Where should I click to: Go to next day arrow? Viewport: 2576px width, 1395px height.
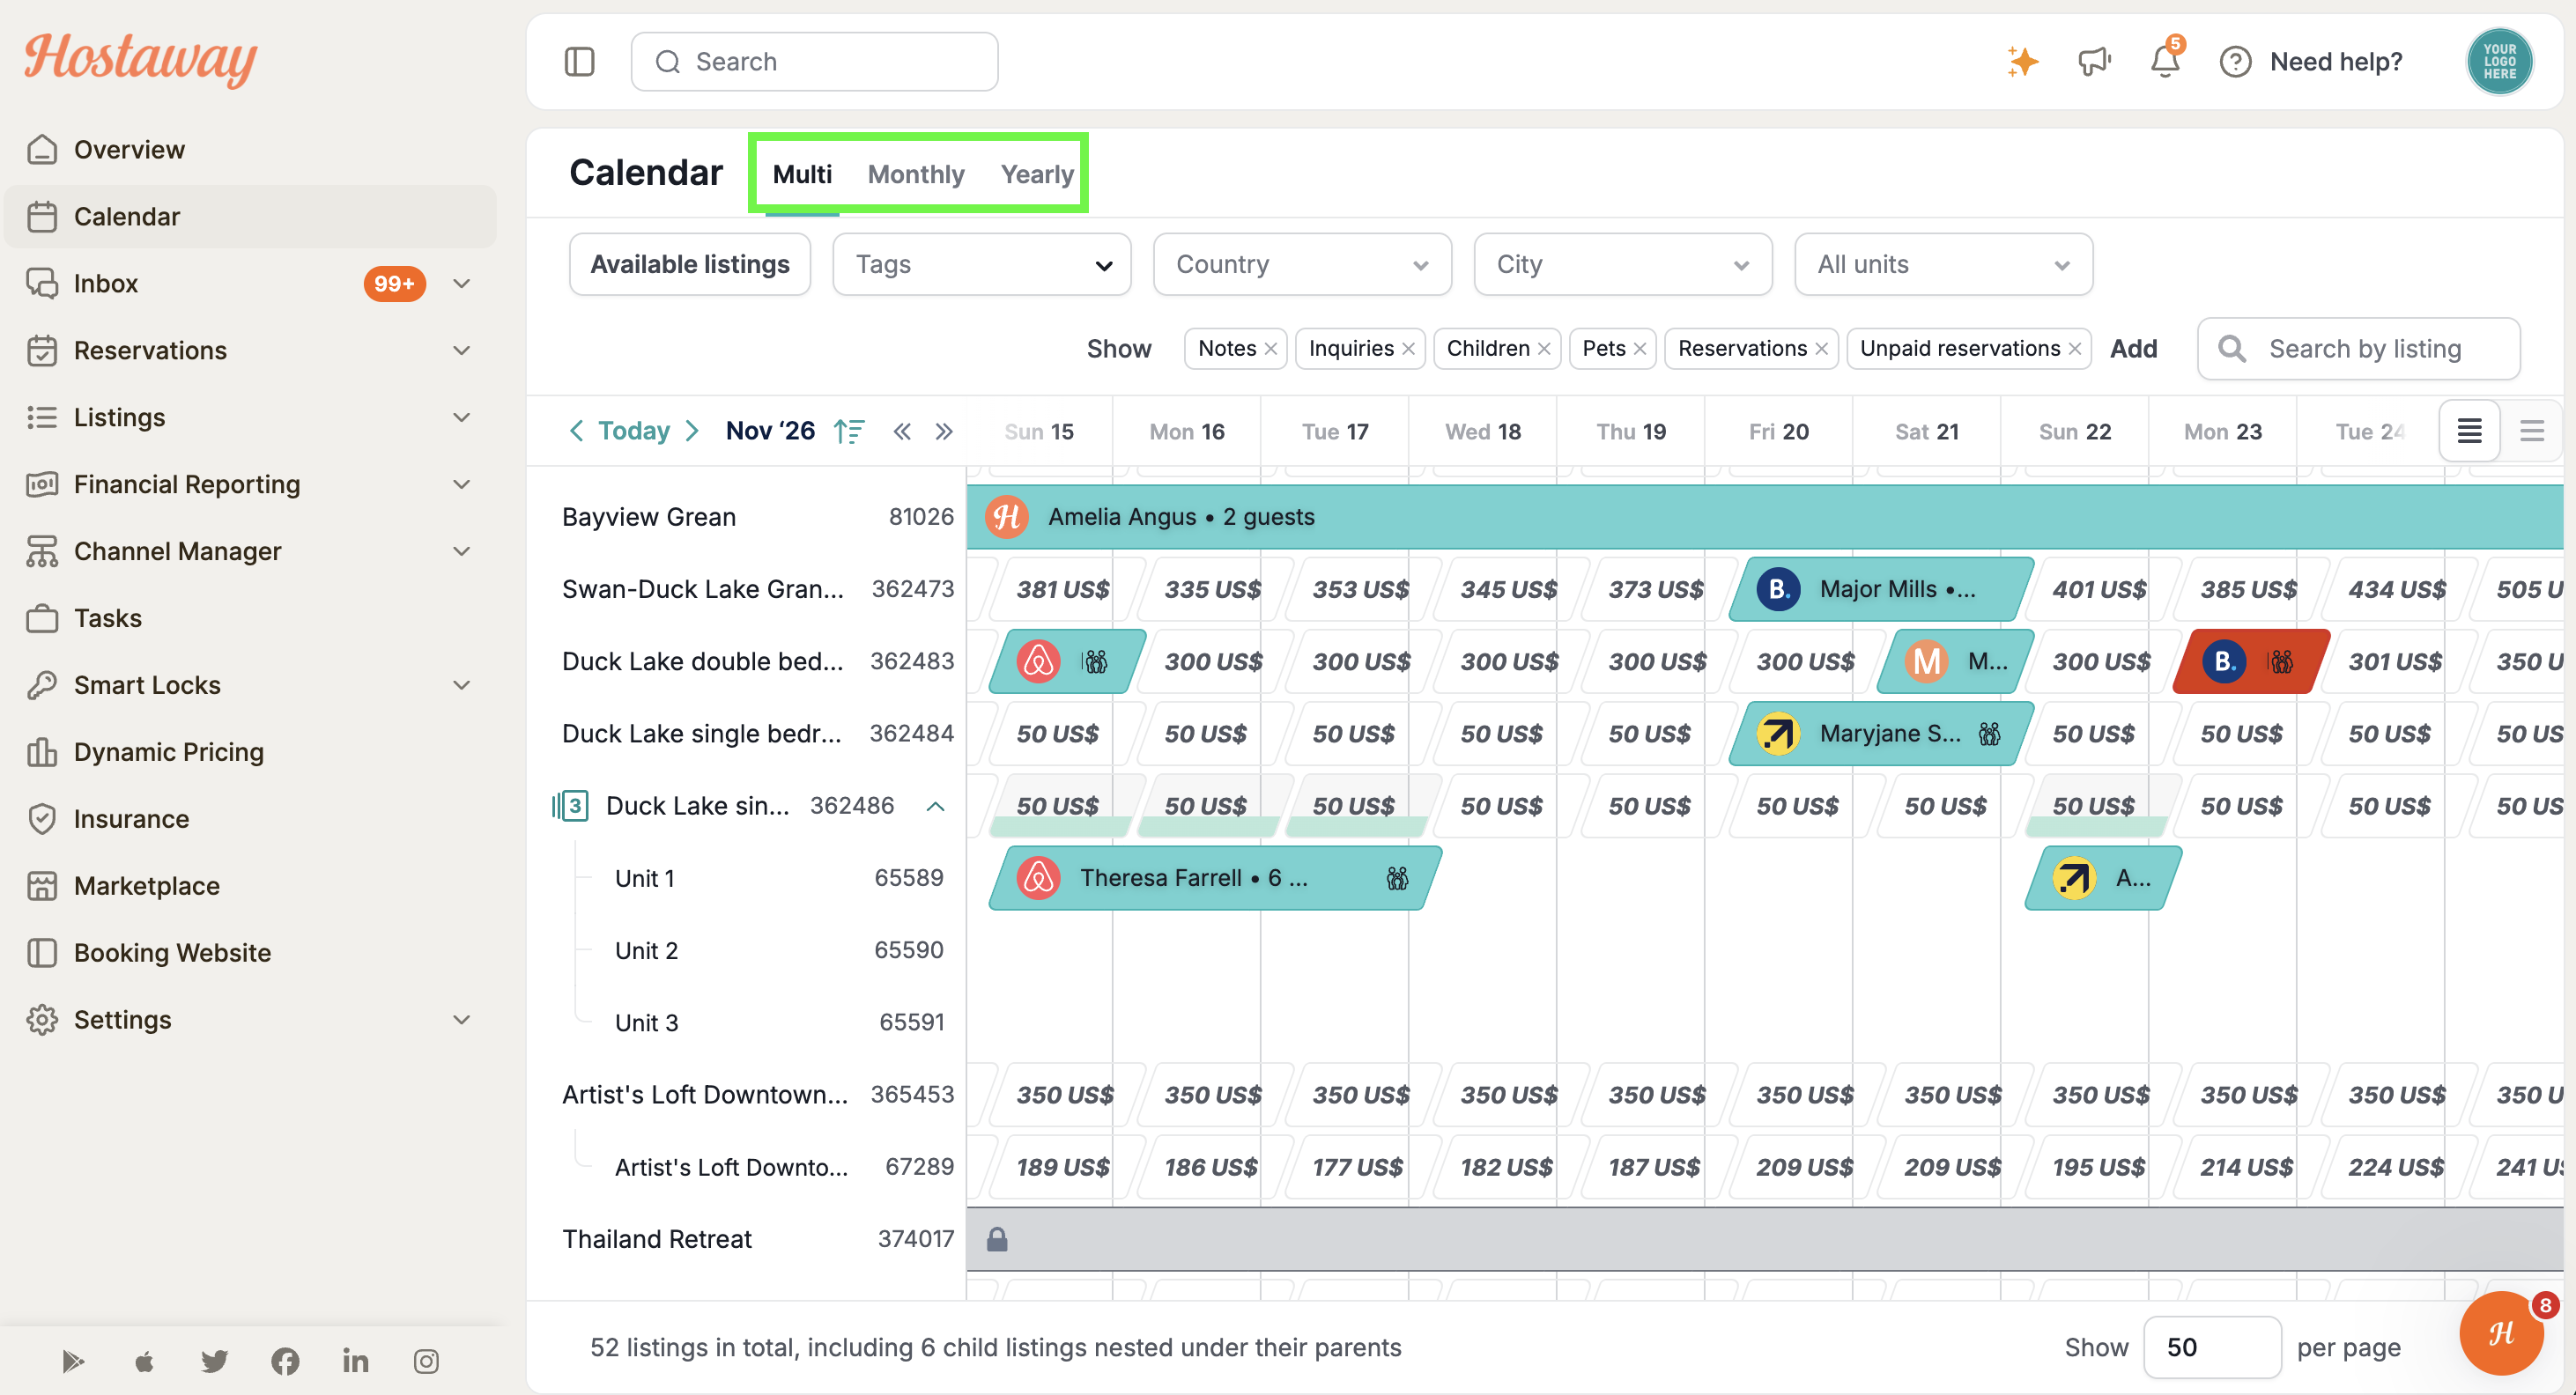(692, 431)
